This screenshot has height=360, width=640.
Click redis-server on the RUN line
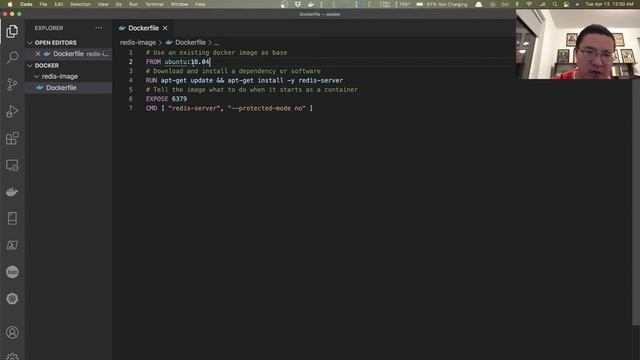[320, 80]
